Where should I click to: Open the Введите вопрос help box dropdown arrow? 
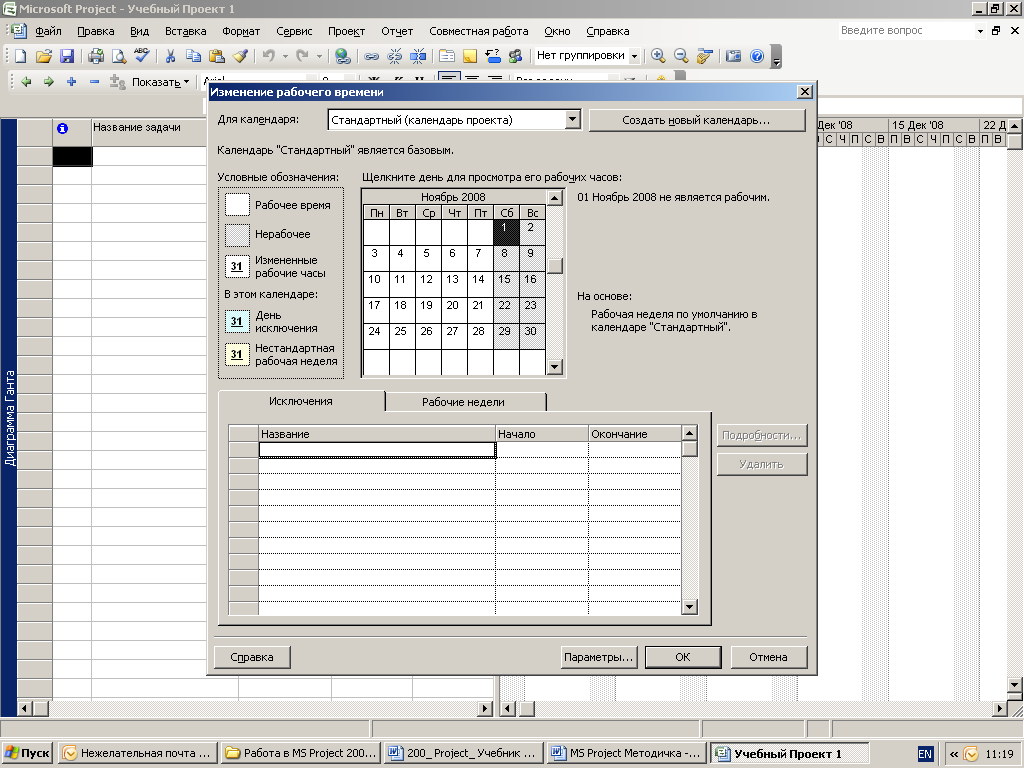(x=980, y=31)
